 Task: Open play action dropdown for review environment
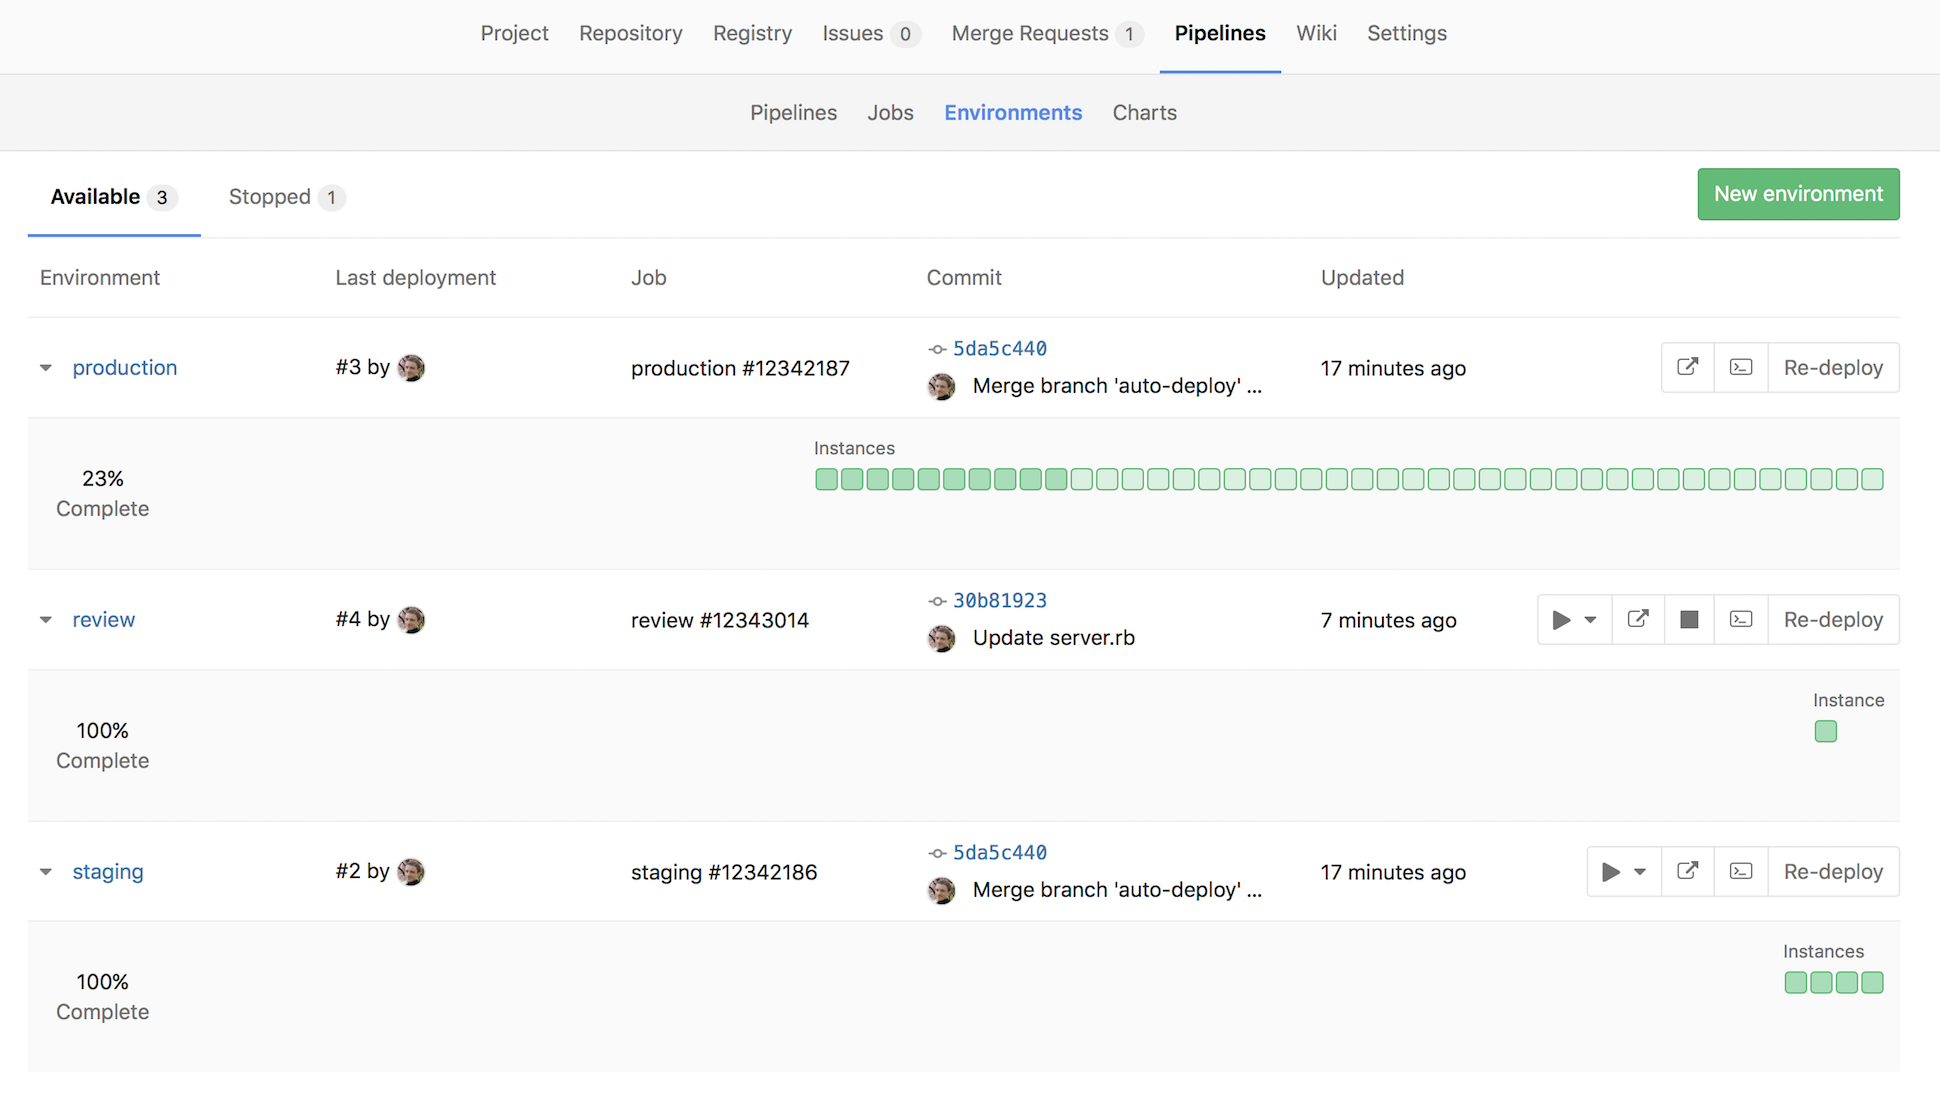1591,619
